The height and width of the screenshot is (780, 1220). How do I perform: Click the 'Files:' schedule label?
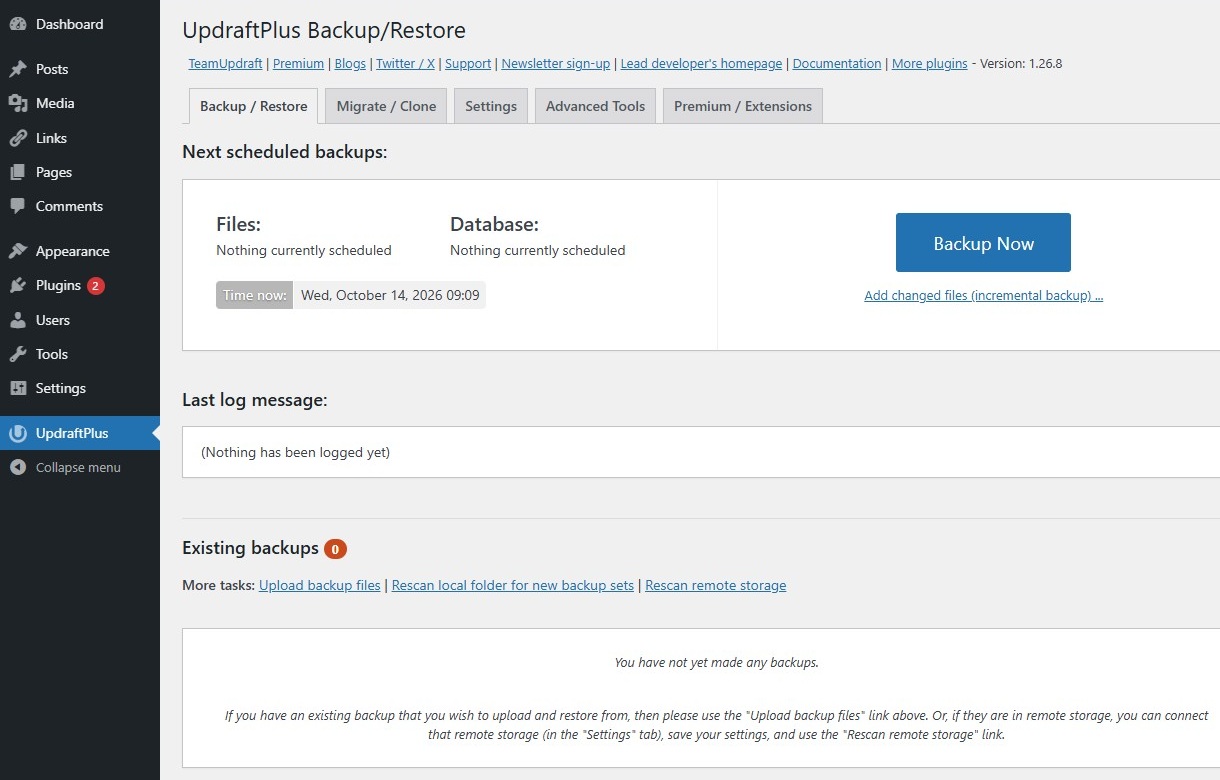[x=238, y=224]
